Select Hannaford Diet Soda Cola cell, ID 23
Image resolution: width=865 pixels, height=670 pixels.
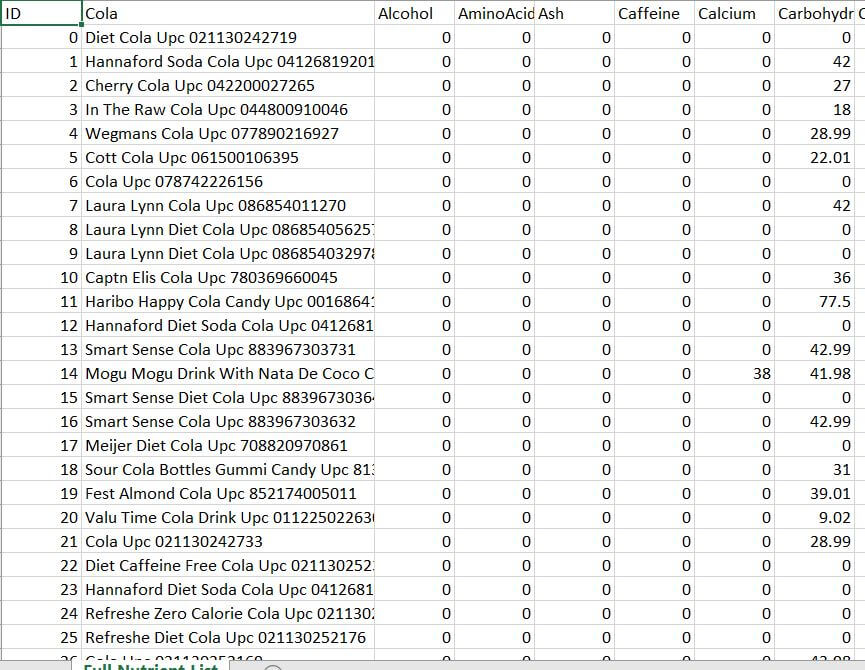click(228, 589)
